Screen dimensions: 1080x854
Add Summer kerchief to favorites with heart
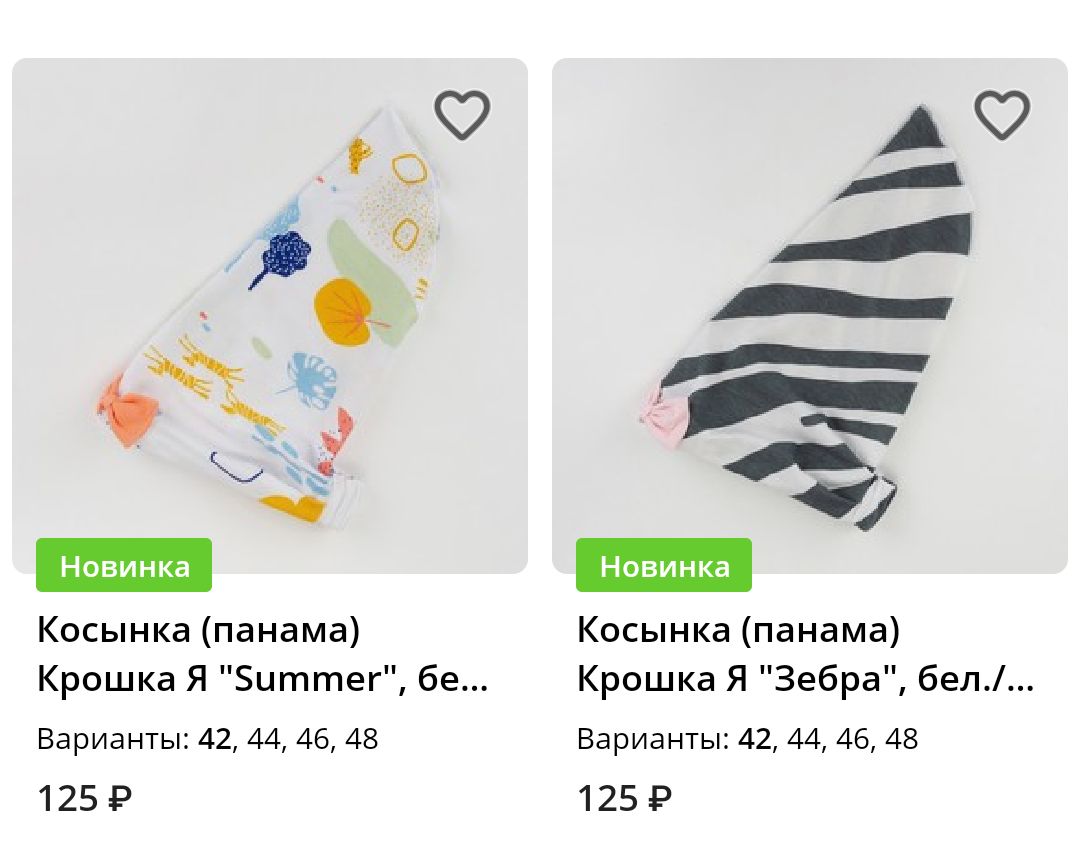(461, 114)
